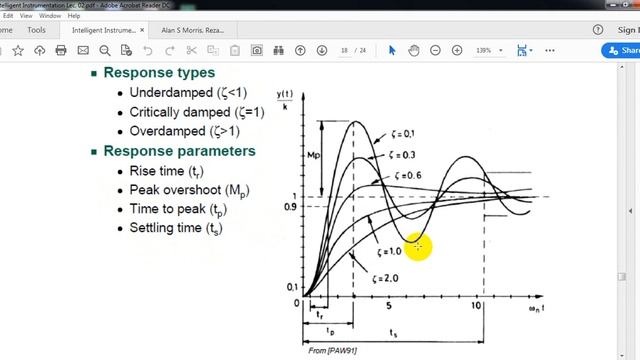
Task: Click the copy icon
Action: [x=213, y=51]
